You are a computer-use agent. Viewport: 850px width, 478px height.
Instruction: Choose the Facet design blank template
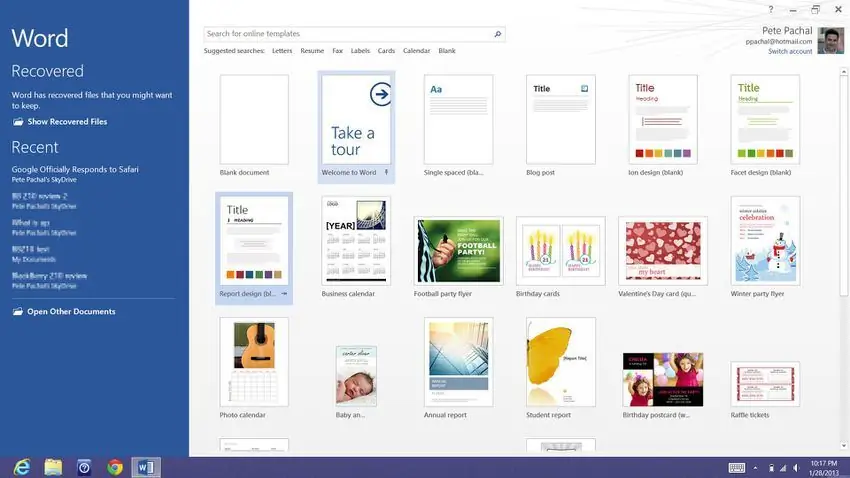pos(765,119)
